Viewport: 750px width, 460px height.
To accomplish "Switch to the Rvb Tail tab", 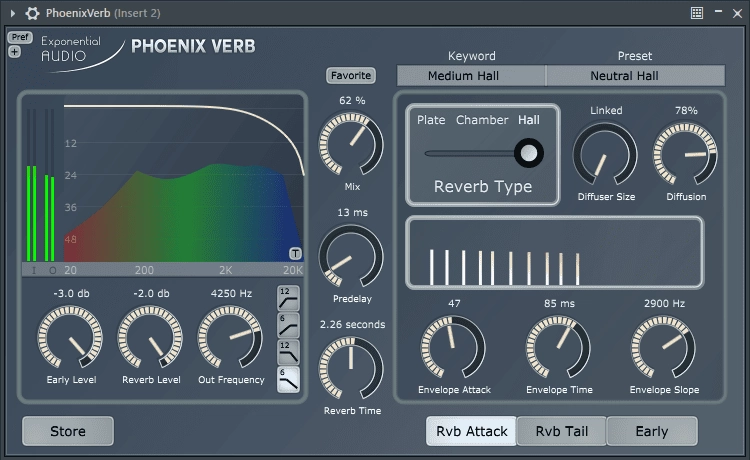I will click(562, 431).
